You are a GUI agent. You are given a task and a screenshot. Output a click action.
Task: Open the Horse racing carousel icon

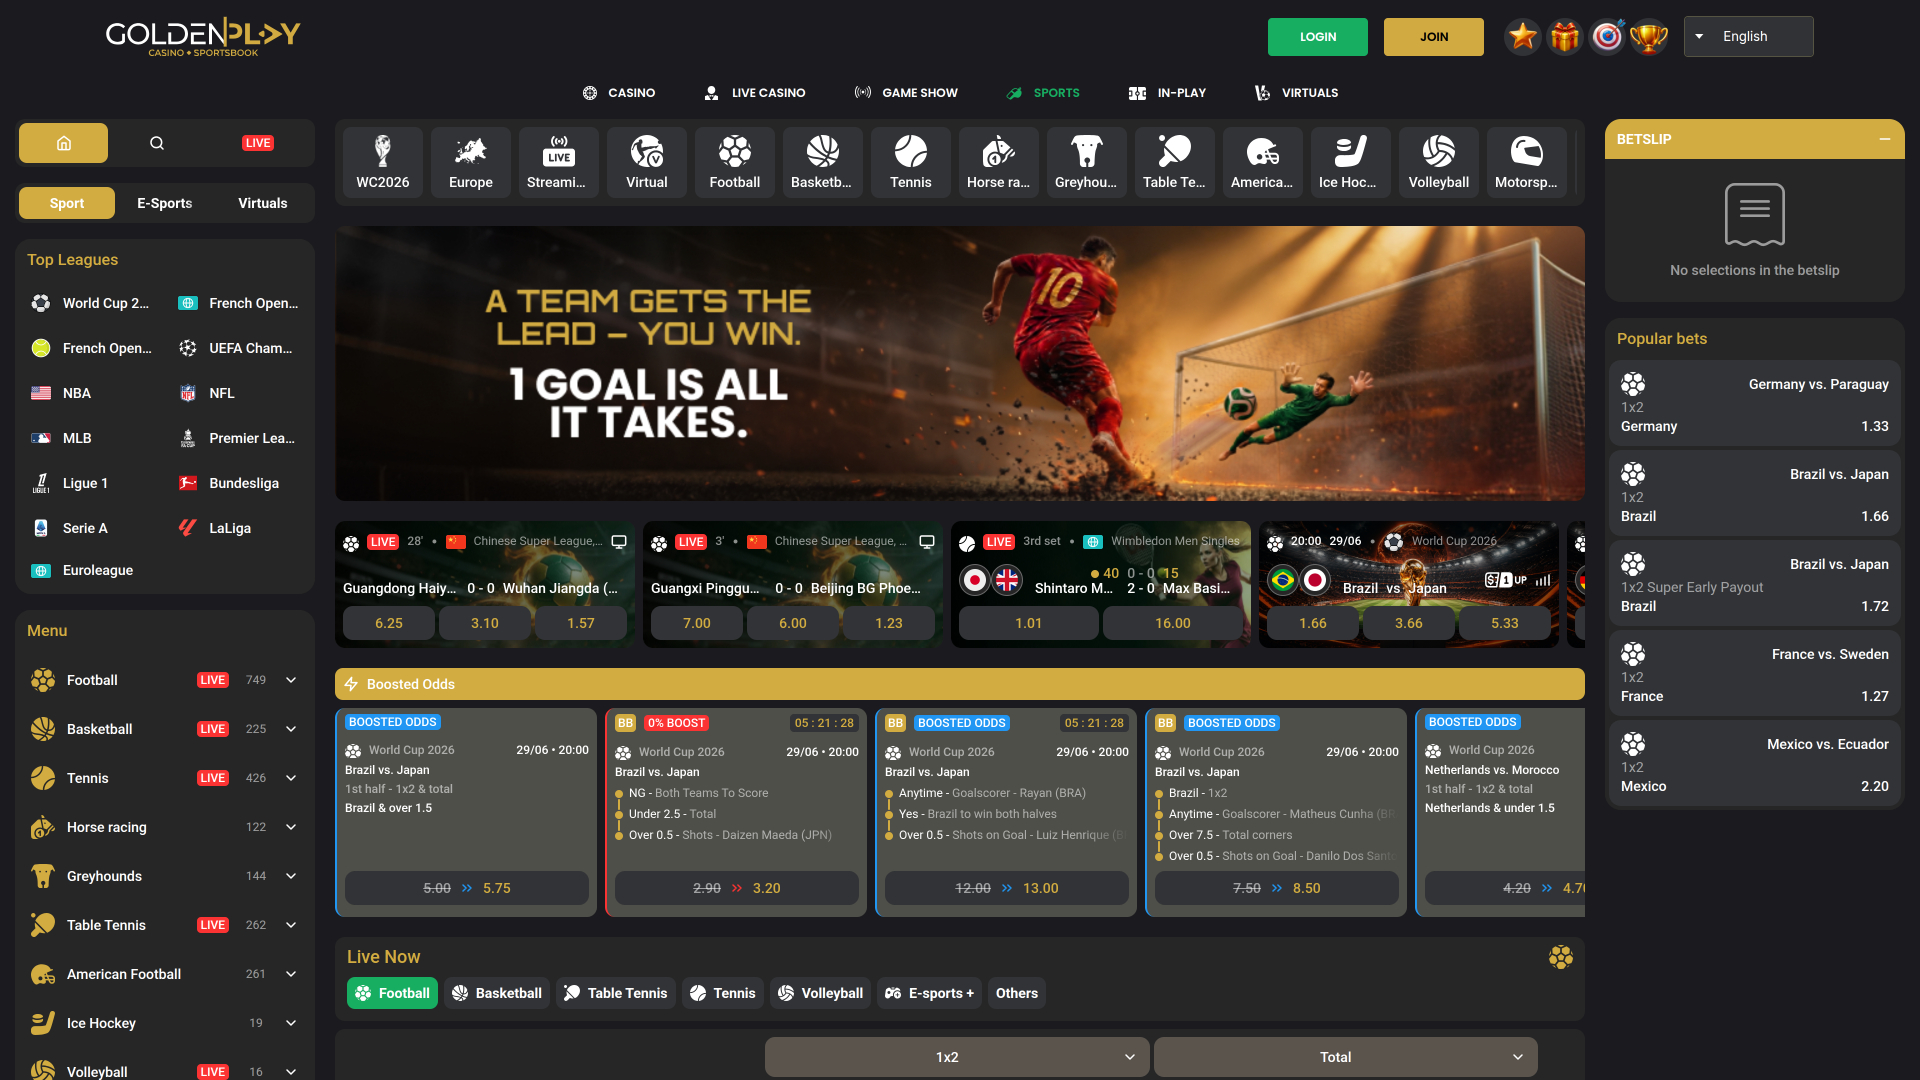click(999, 162)
